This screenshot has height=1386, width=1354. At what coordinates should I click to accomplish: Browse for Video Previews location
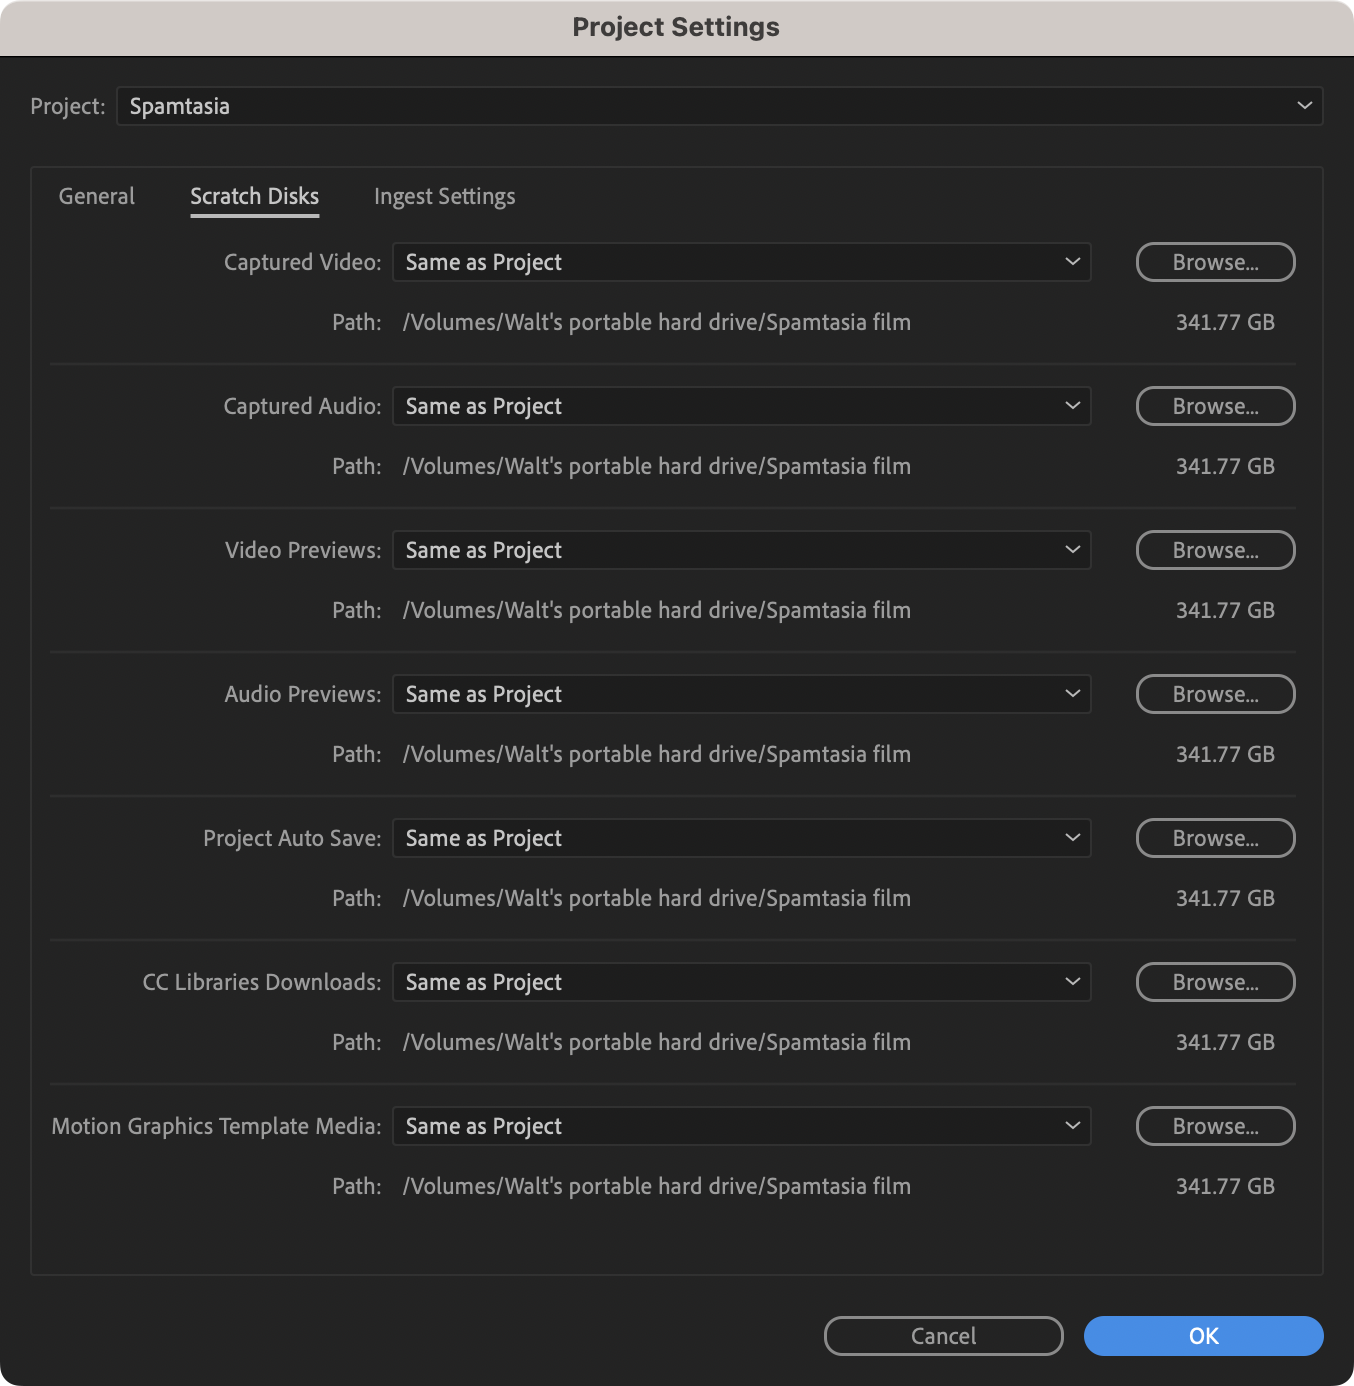click(x=1216, y=550)
